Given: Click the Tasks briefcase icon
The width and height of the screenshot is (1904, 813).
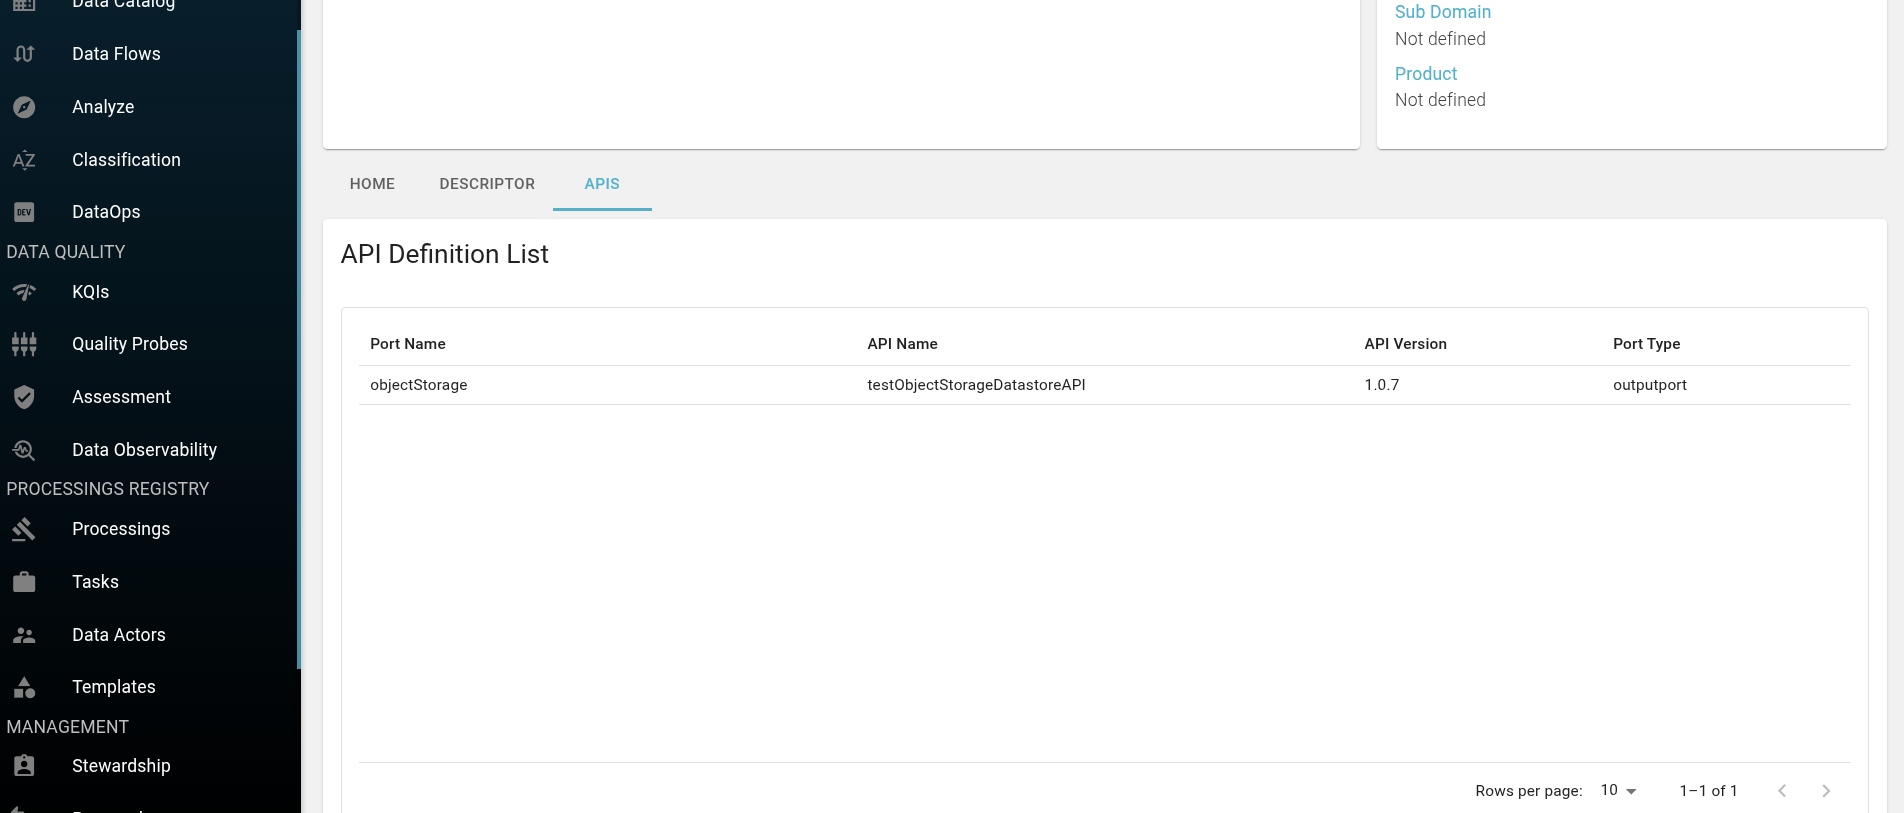Looking at the screenshot, I should (24, 582).
